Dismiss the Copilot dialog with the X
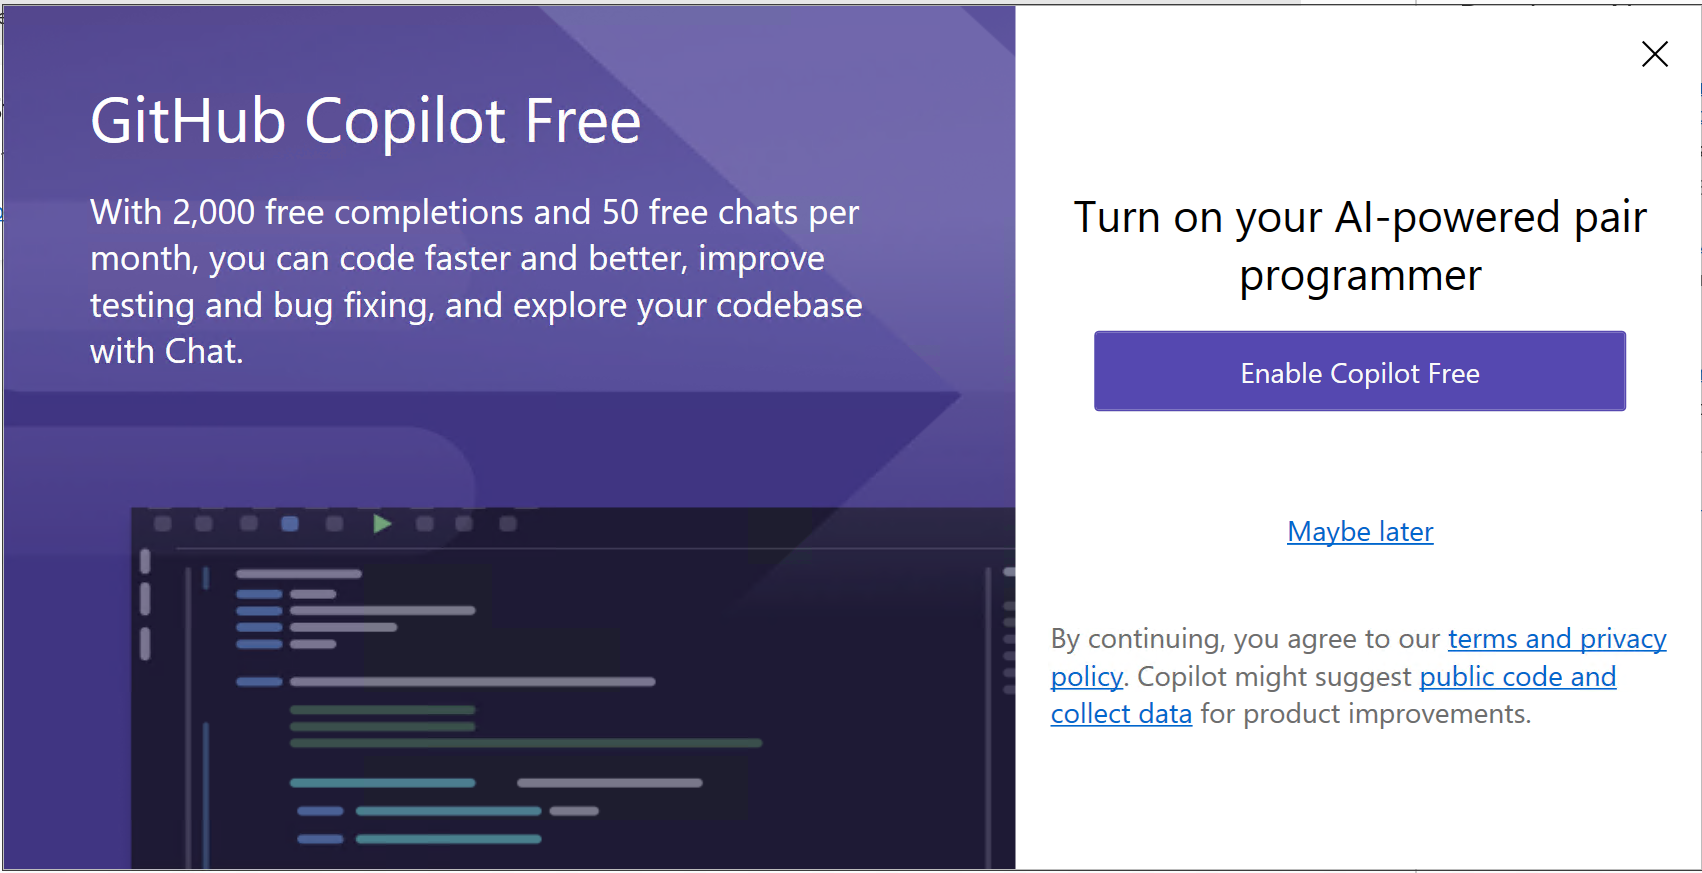The image size is (1702, 873). 1655,55
